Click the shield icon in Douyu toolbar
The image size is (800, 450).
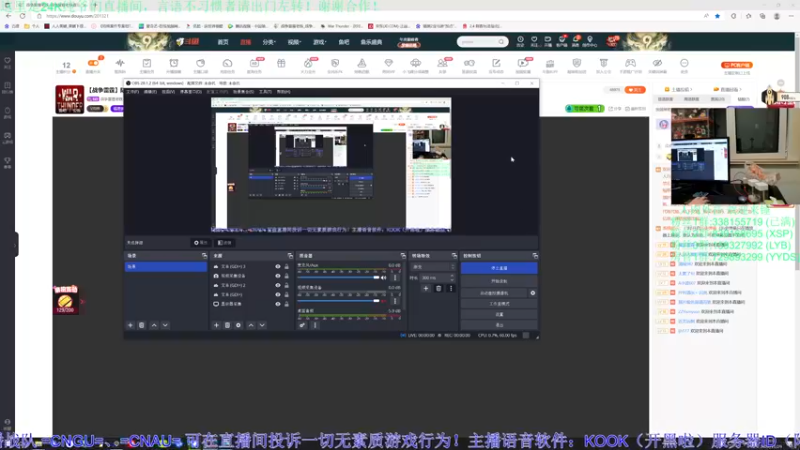pyautogui.click(x=577, y=63)
